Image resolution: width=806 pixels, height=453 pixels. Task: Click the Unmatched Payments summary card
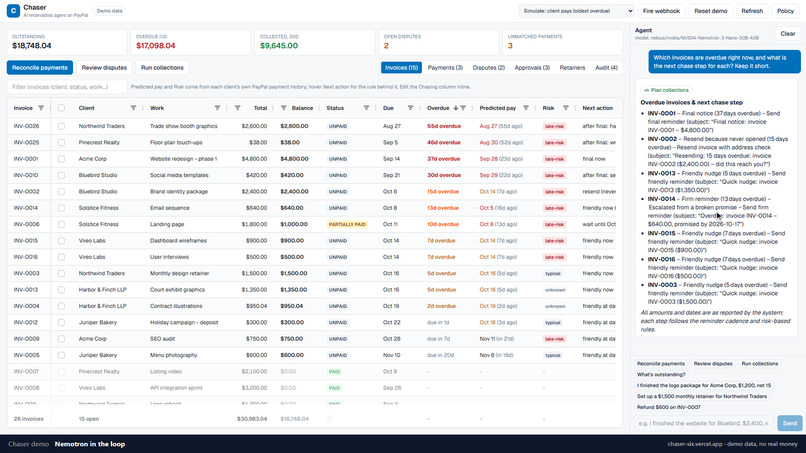(x=562, y=42)
